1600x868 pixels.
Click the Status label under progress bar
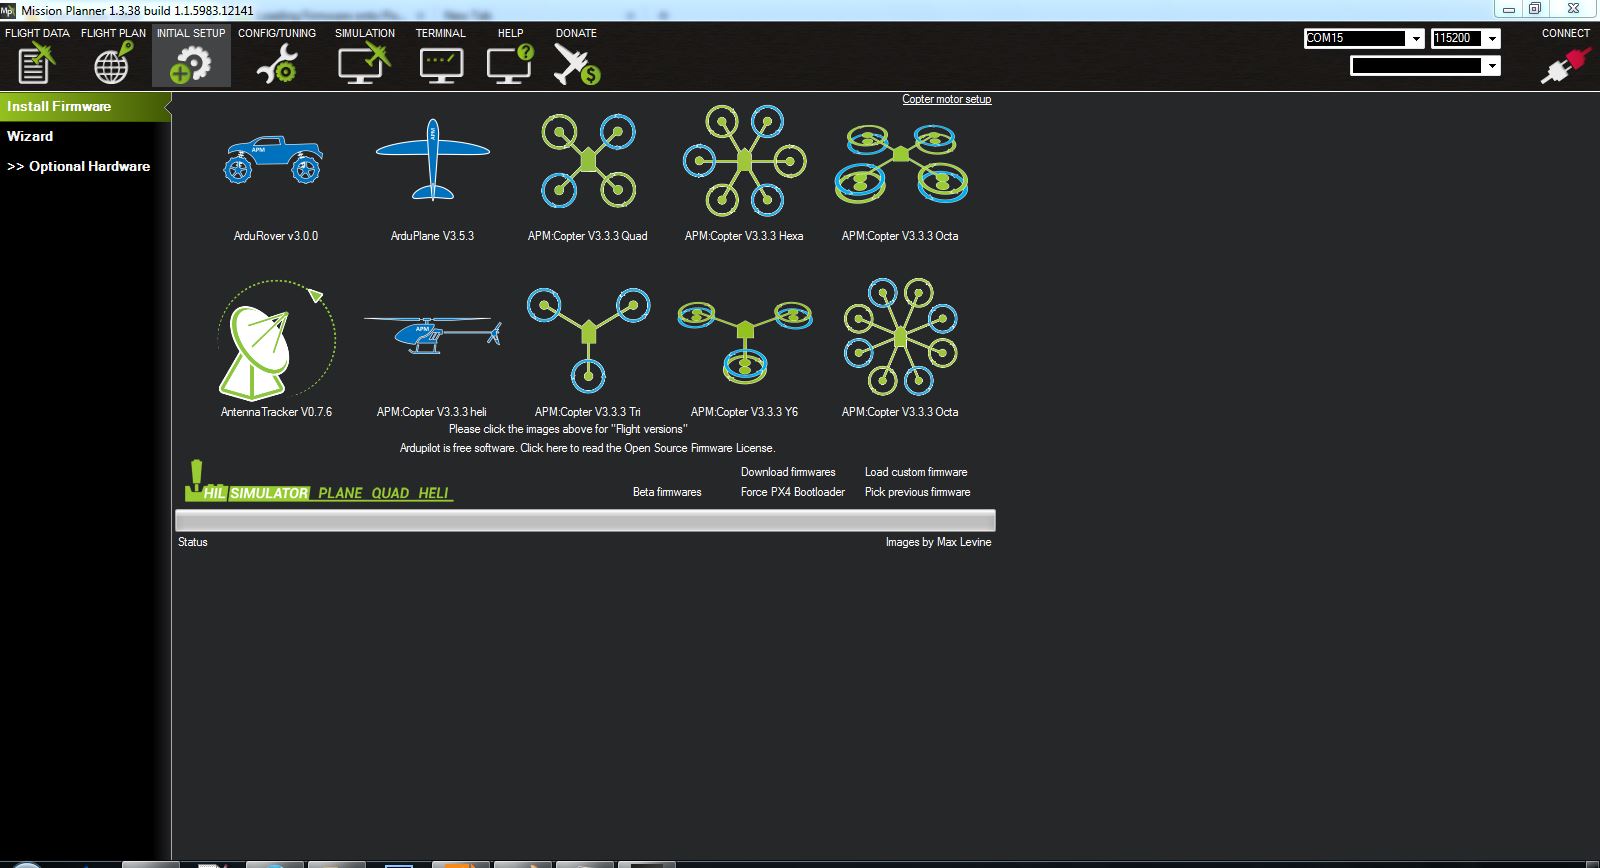(193, 542)
